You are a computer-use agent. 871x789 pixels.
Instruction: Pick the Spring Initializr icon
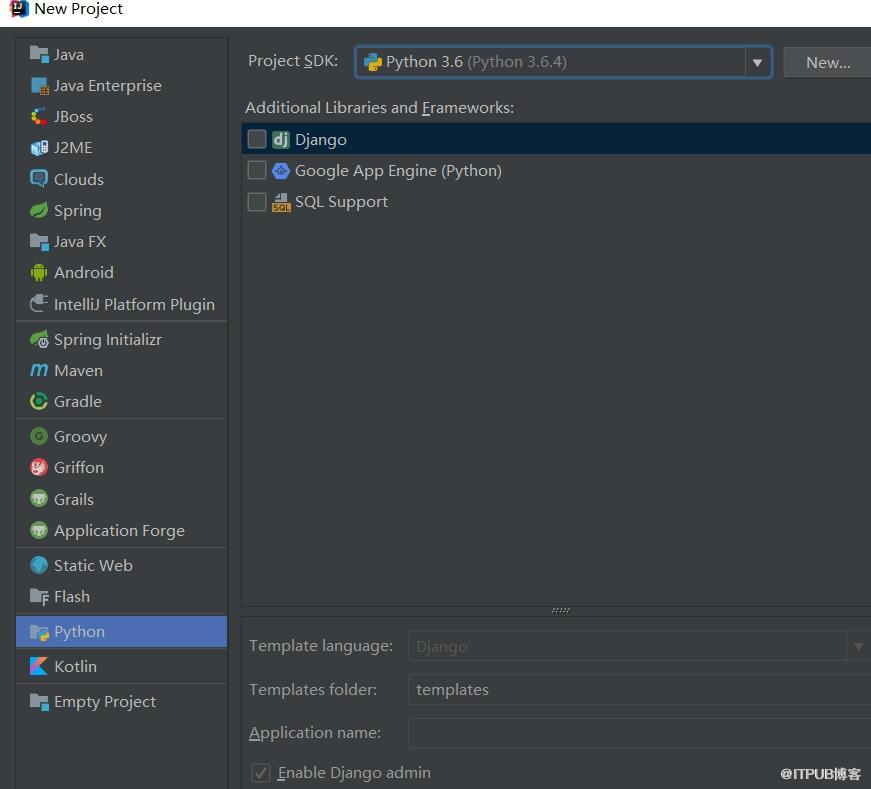click(x=39, y=339)
